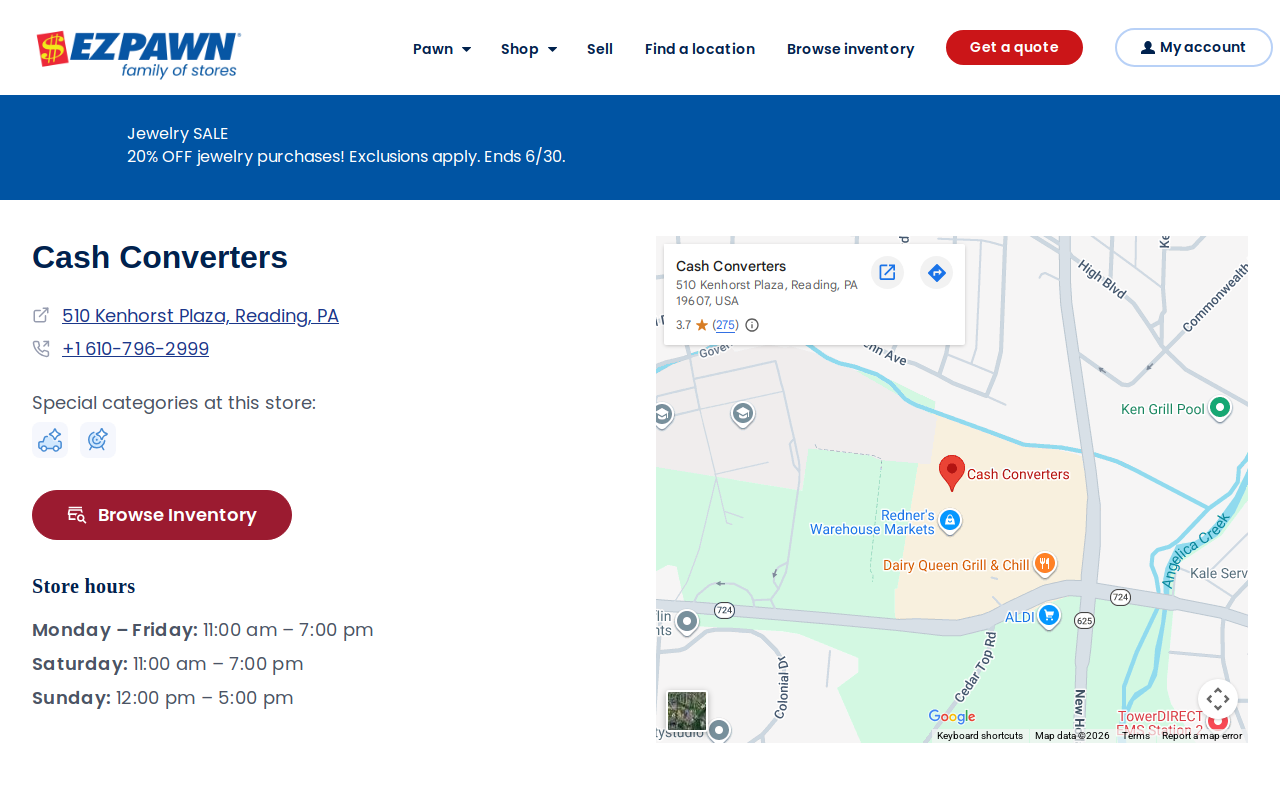Viewport: 1280px width, 800px height.
Task: Click the Jewelry SALE banner text
Action: 178,133
